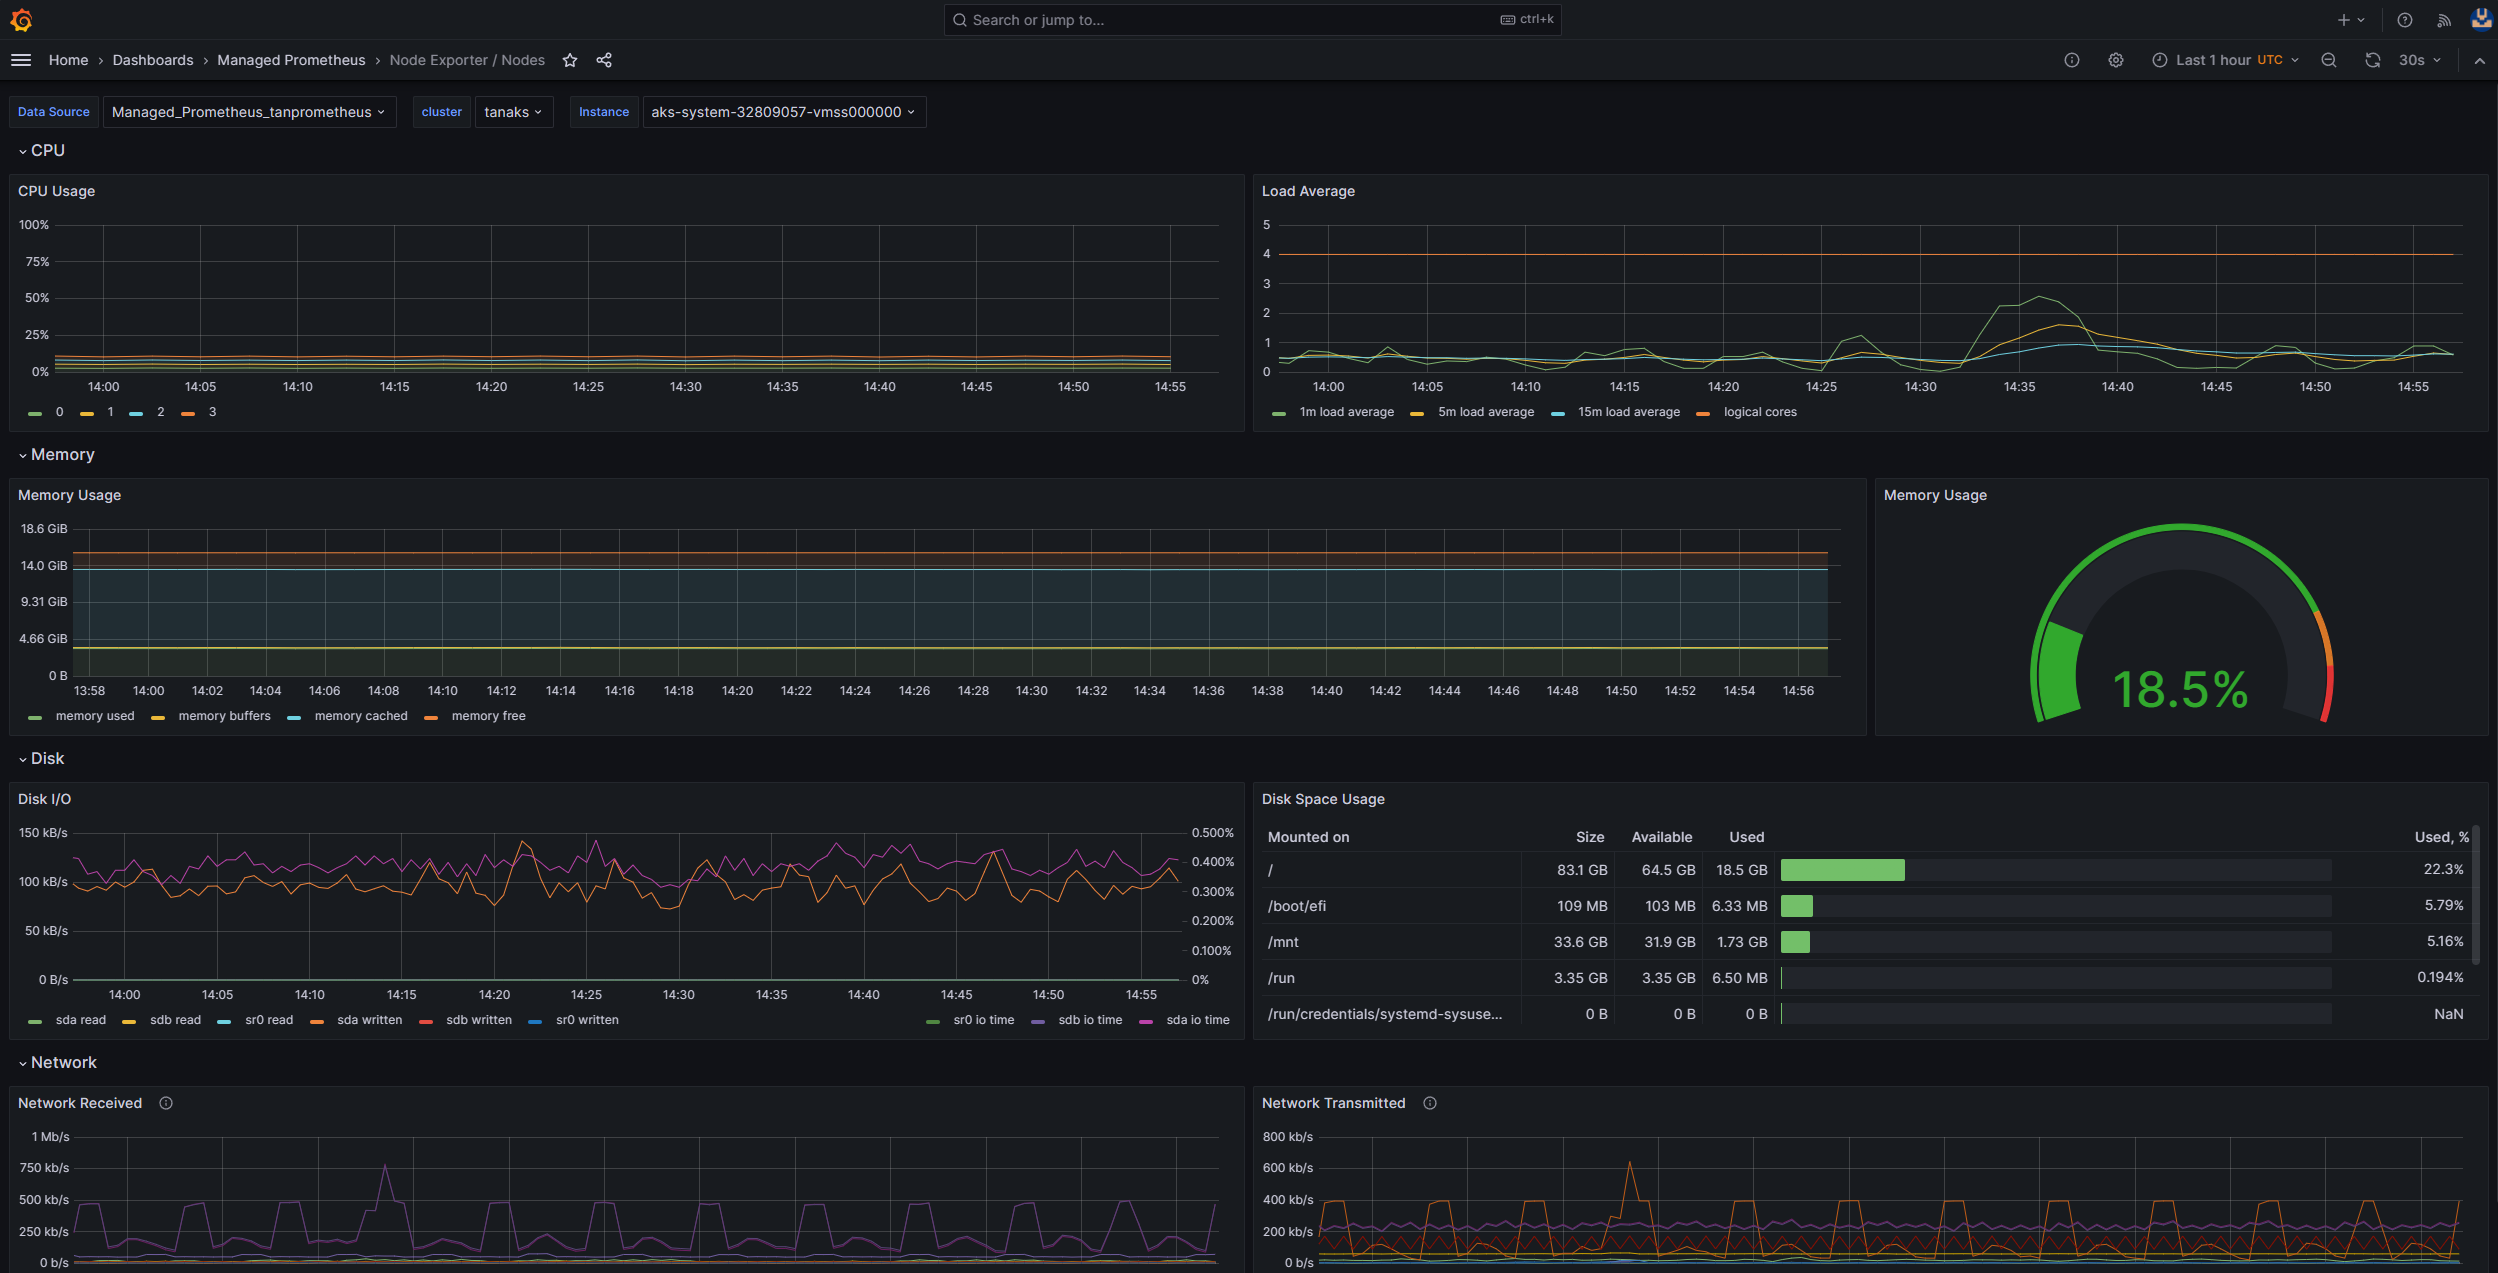
Task: Open the news feed icon
Action: (x=2444, y=20)
